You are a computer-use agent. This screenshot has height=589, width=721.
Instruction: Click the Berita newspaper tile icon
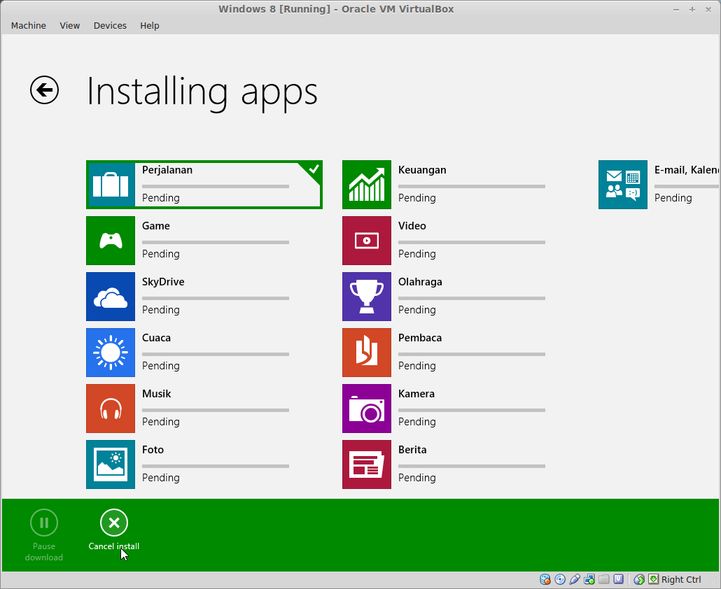366,464
